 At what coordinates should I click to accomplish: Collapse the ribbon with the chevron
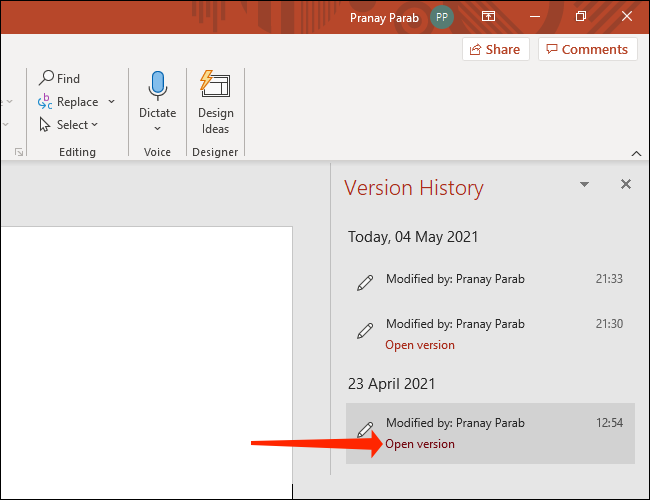coord(635,153)
